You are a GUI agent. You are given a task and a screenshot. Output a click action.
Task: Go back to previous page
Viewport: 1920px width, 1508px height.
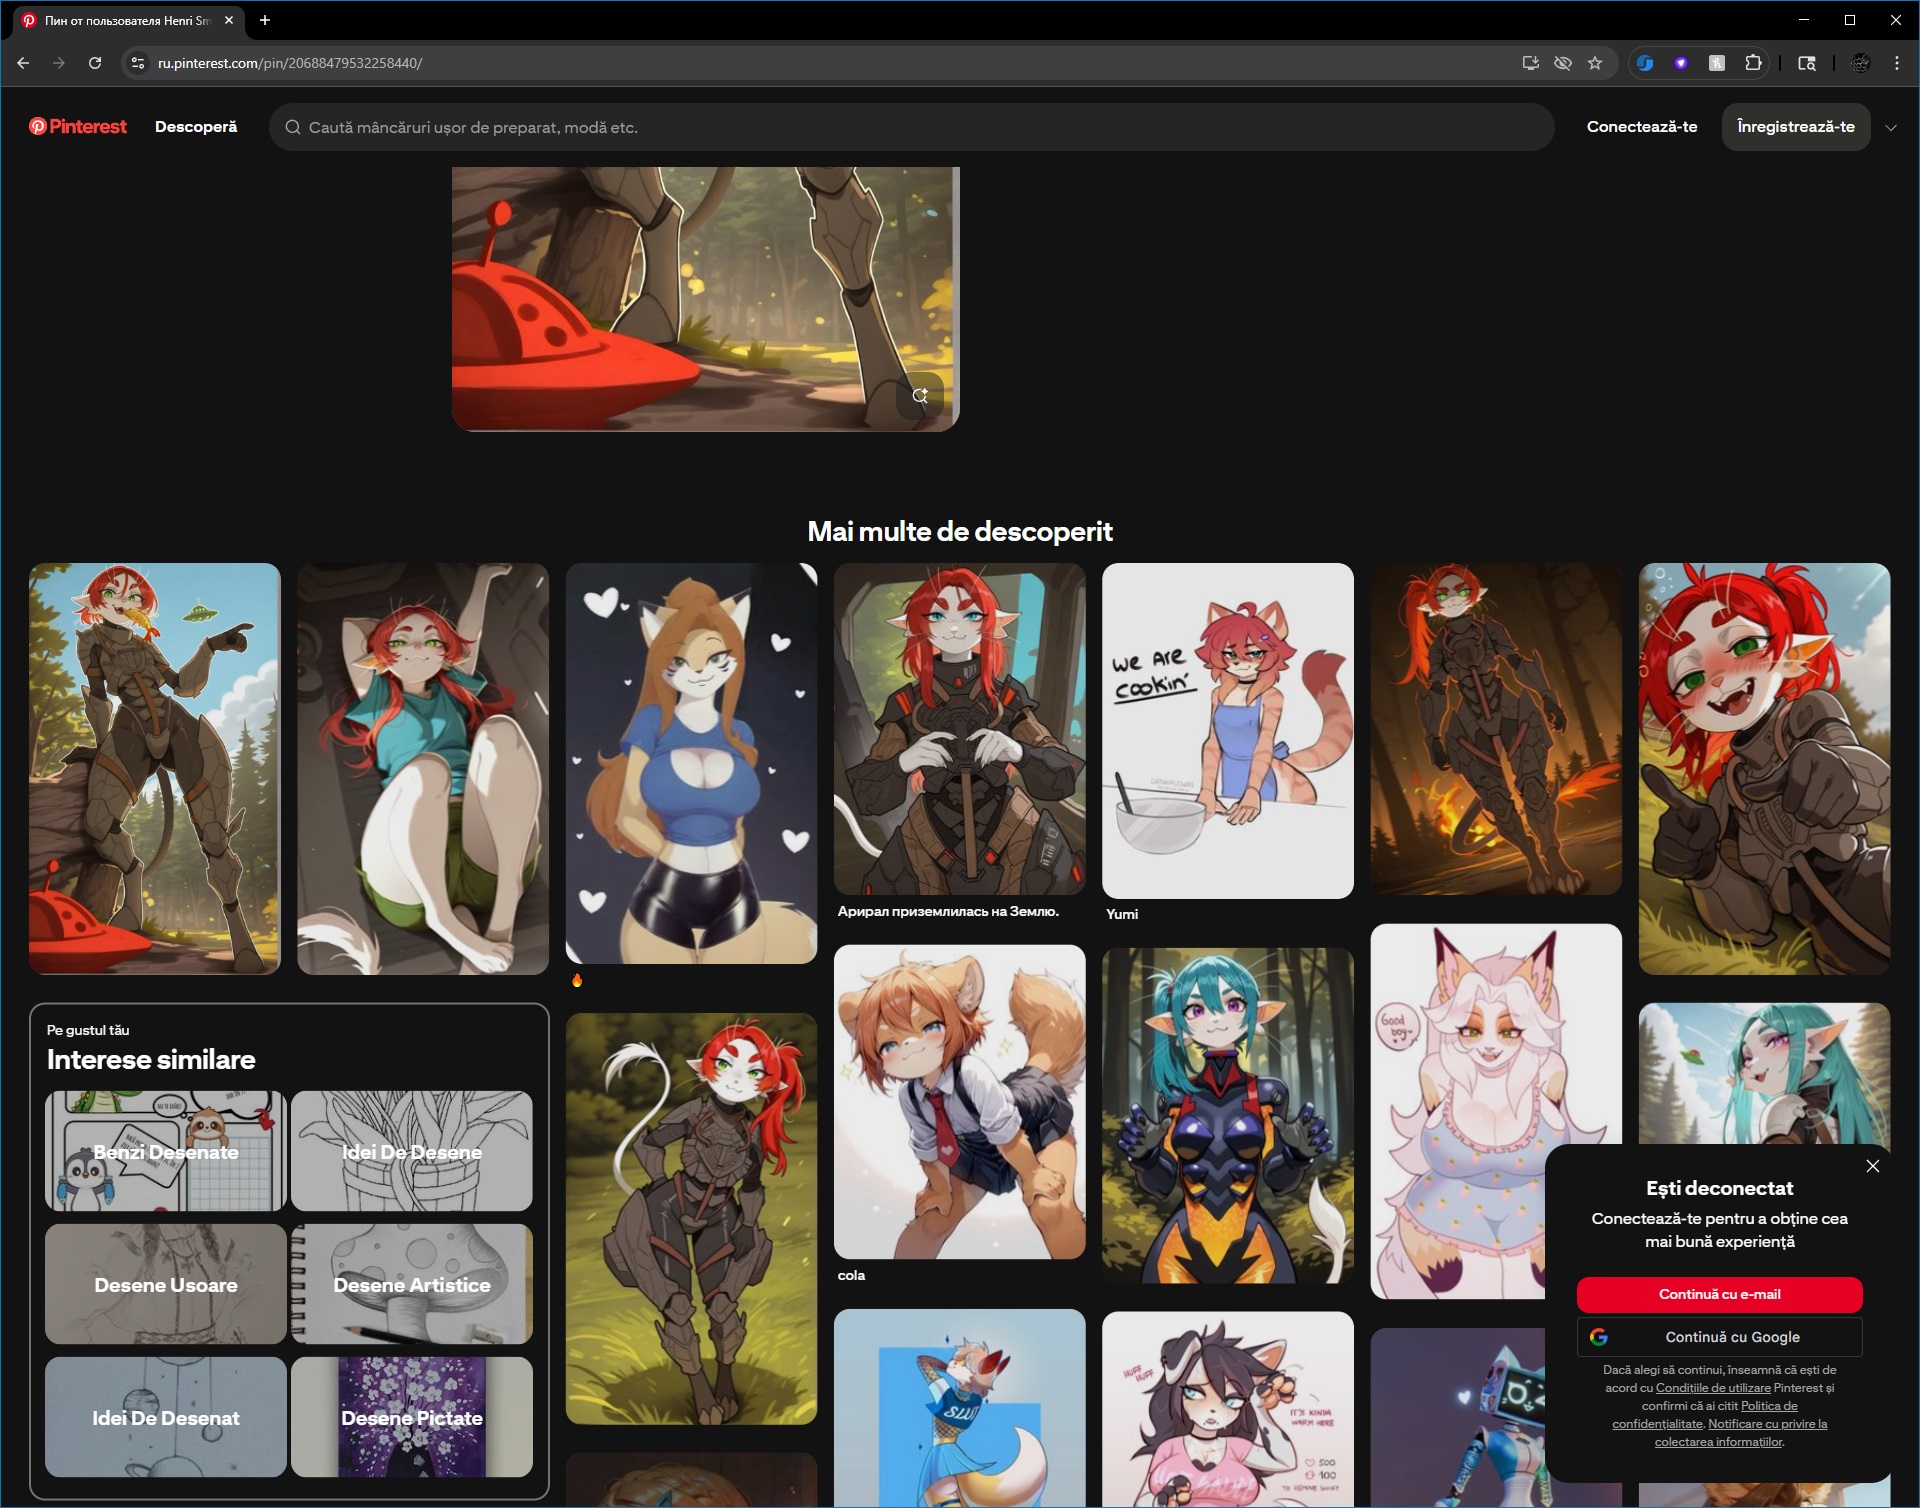coord(23,63)
